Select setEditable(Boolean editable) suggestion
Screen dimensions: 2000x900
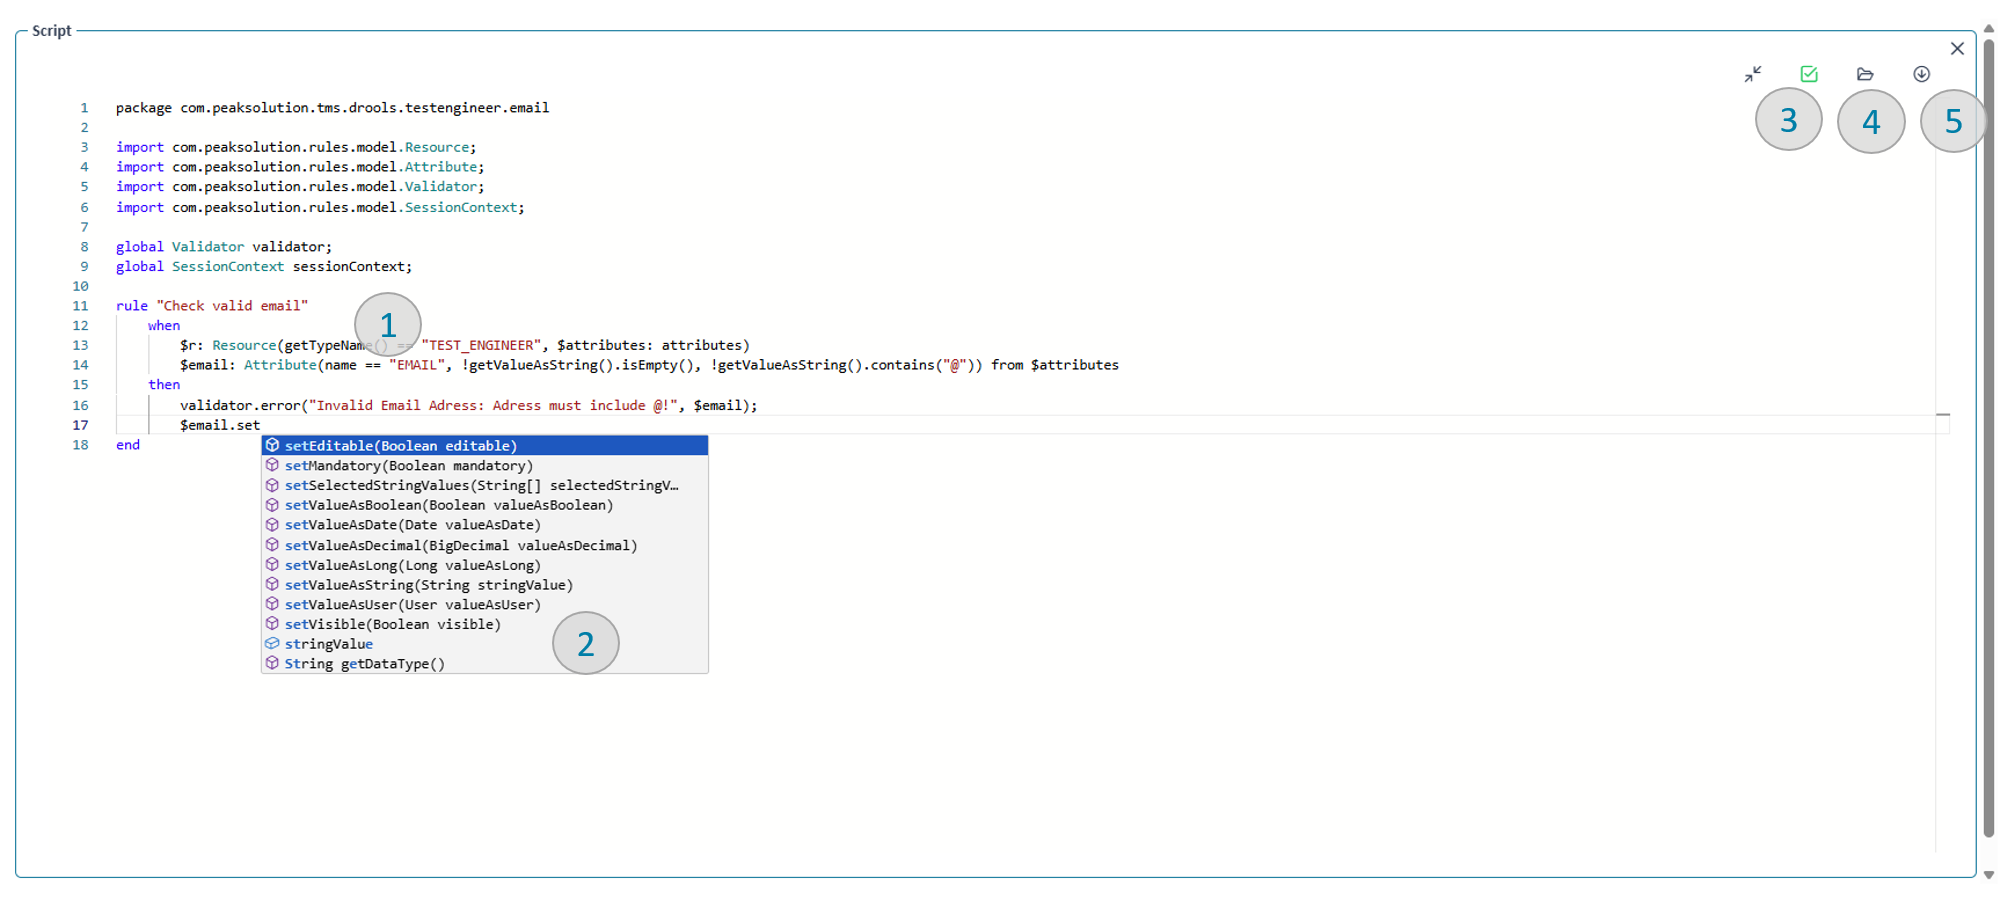coord(485,445)
